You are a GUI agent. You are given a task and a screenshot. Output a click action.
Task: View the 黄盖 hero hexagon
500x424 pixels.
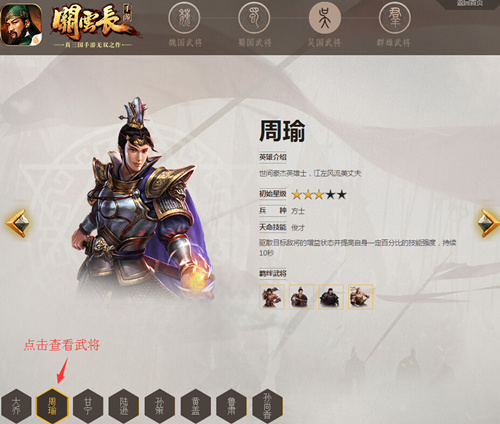tap(196, 405)
